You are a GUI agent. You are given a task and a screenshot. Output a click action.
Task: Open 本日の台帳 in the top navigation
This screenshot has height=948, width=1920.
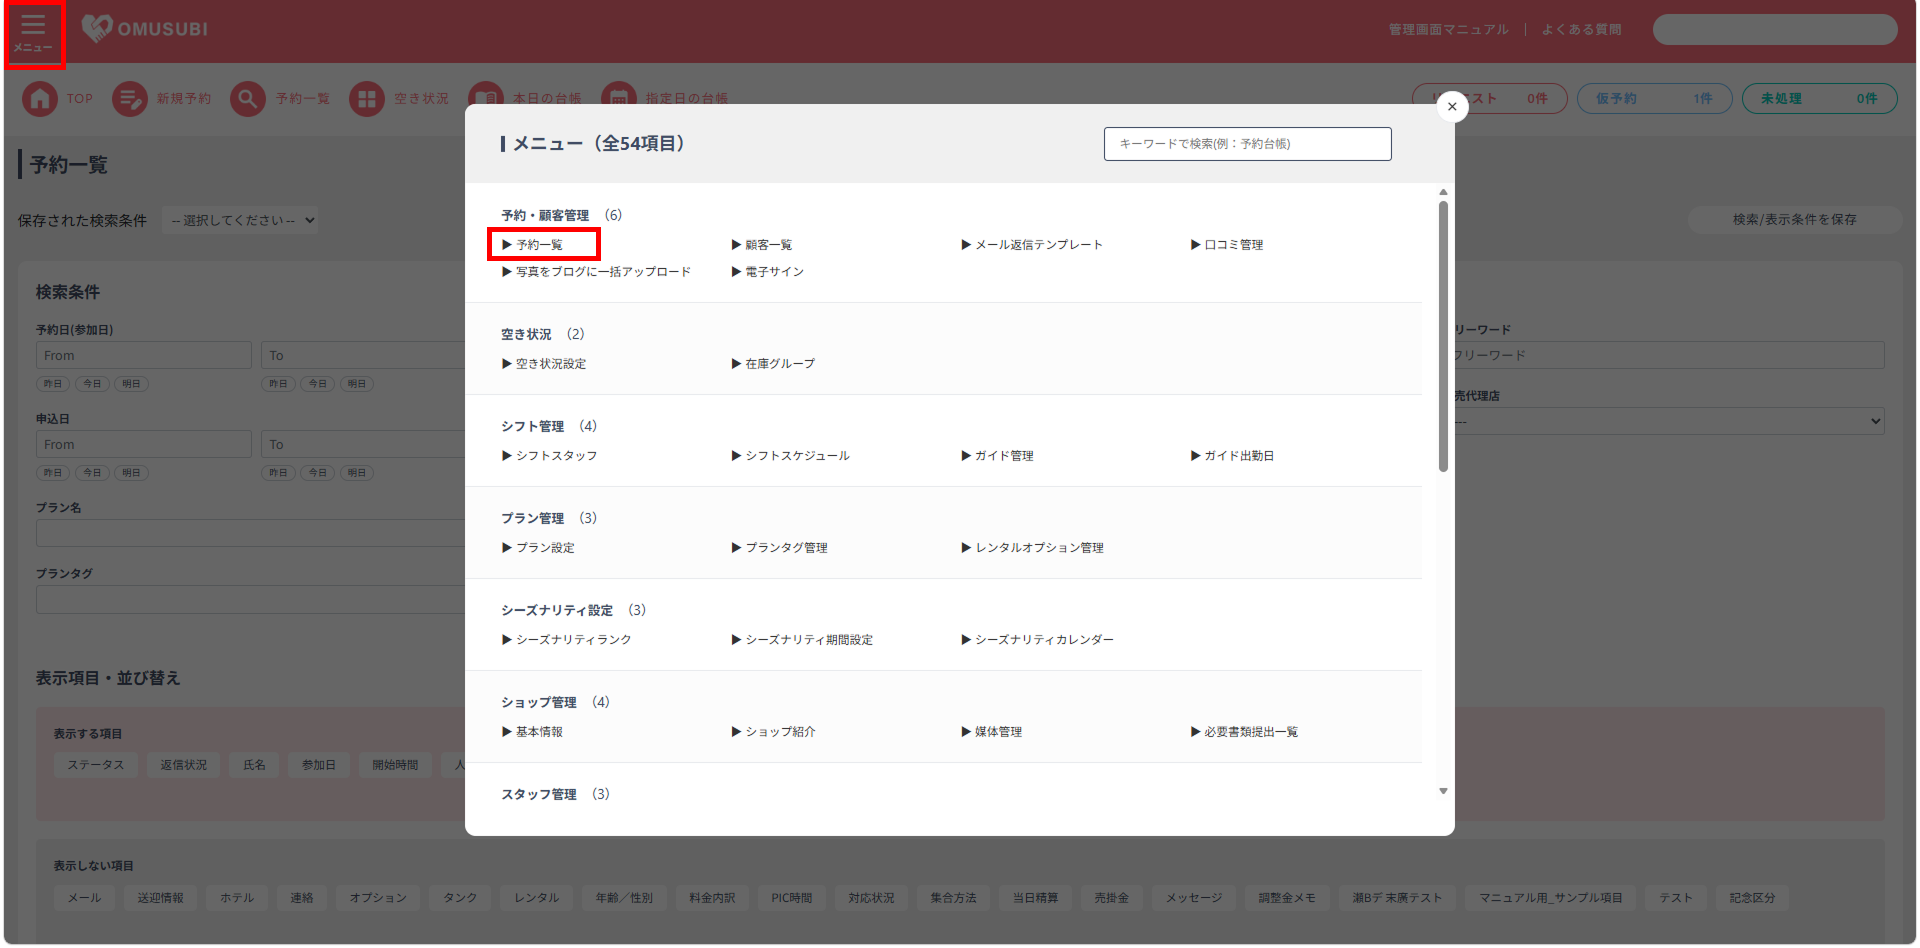coord(525,96)
